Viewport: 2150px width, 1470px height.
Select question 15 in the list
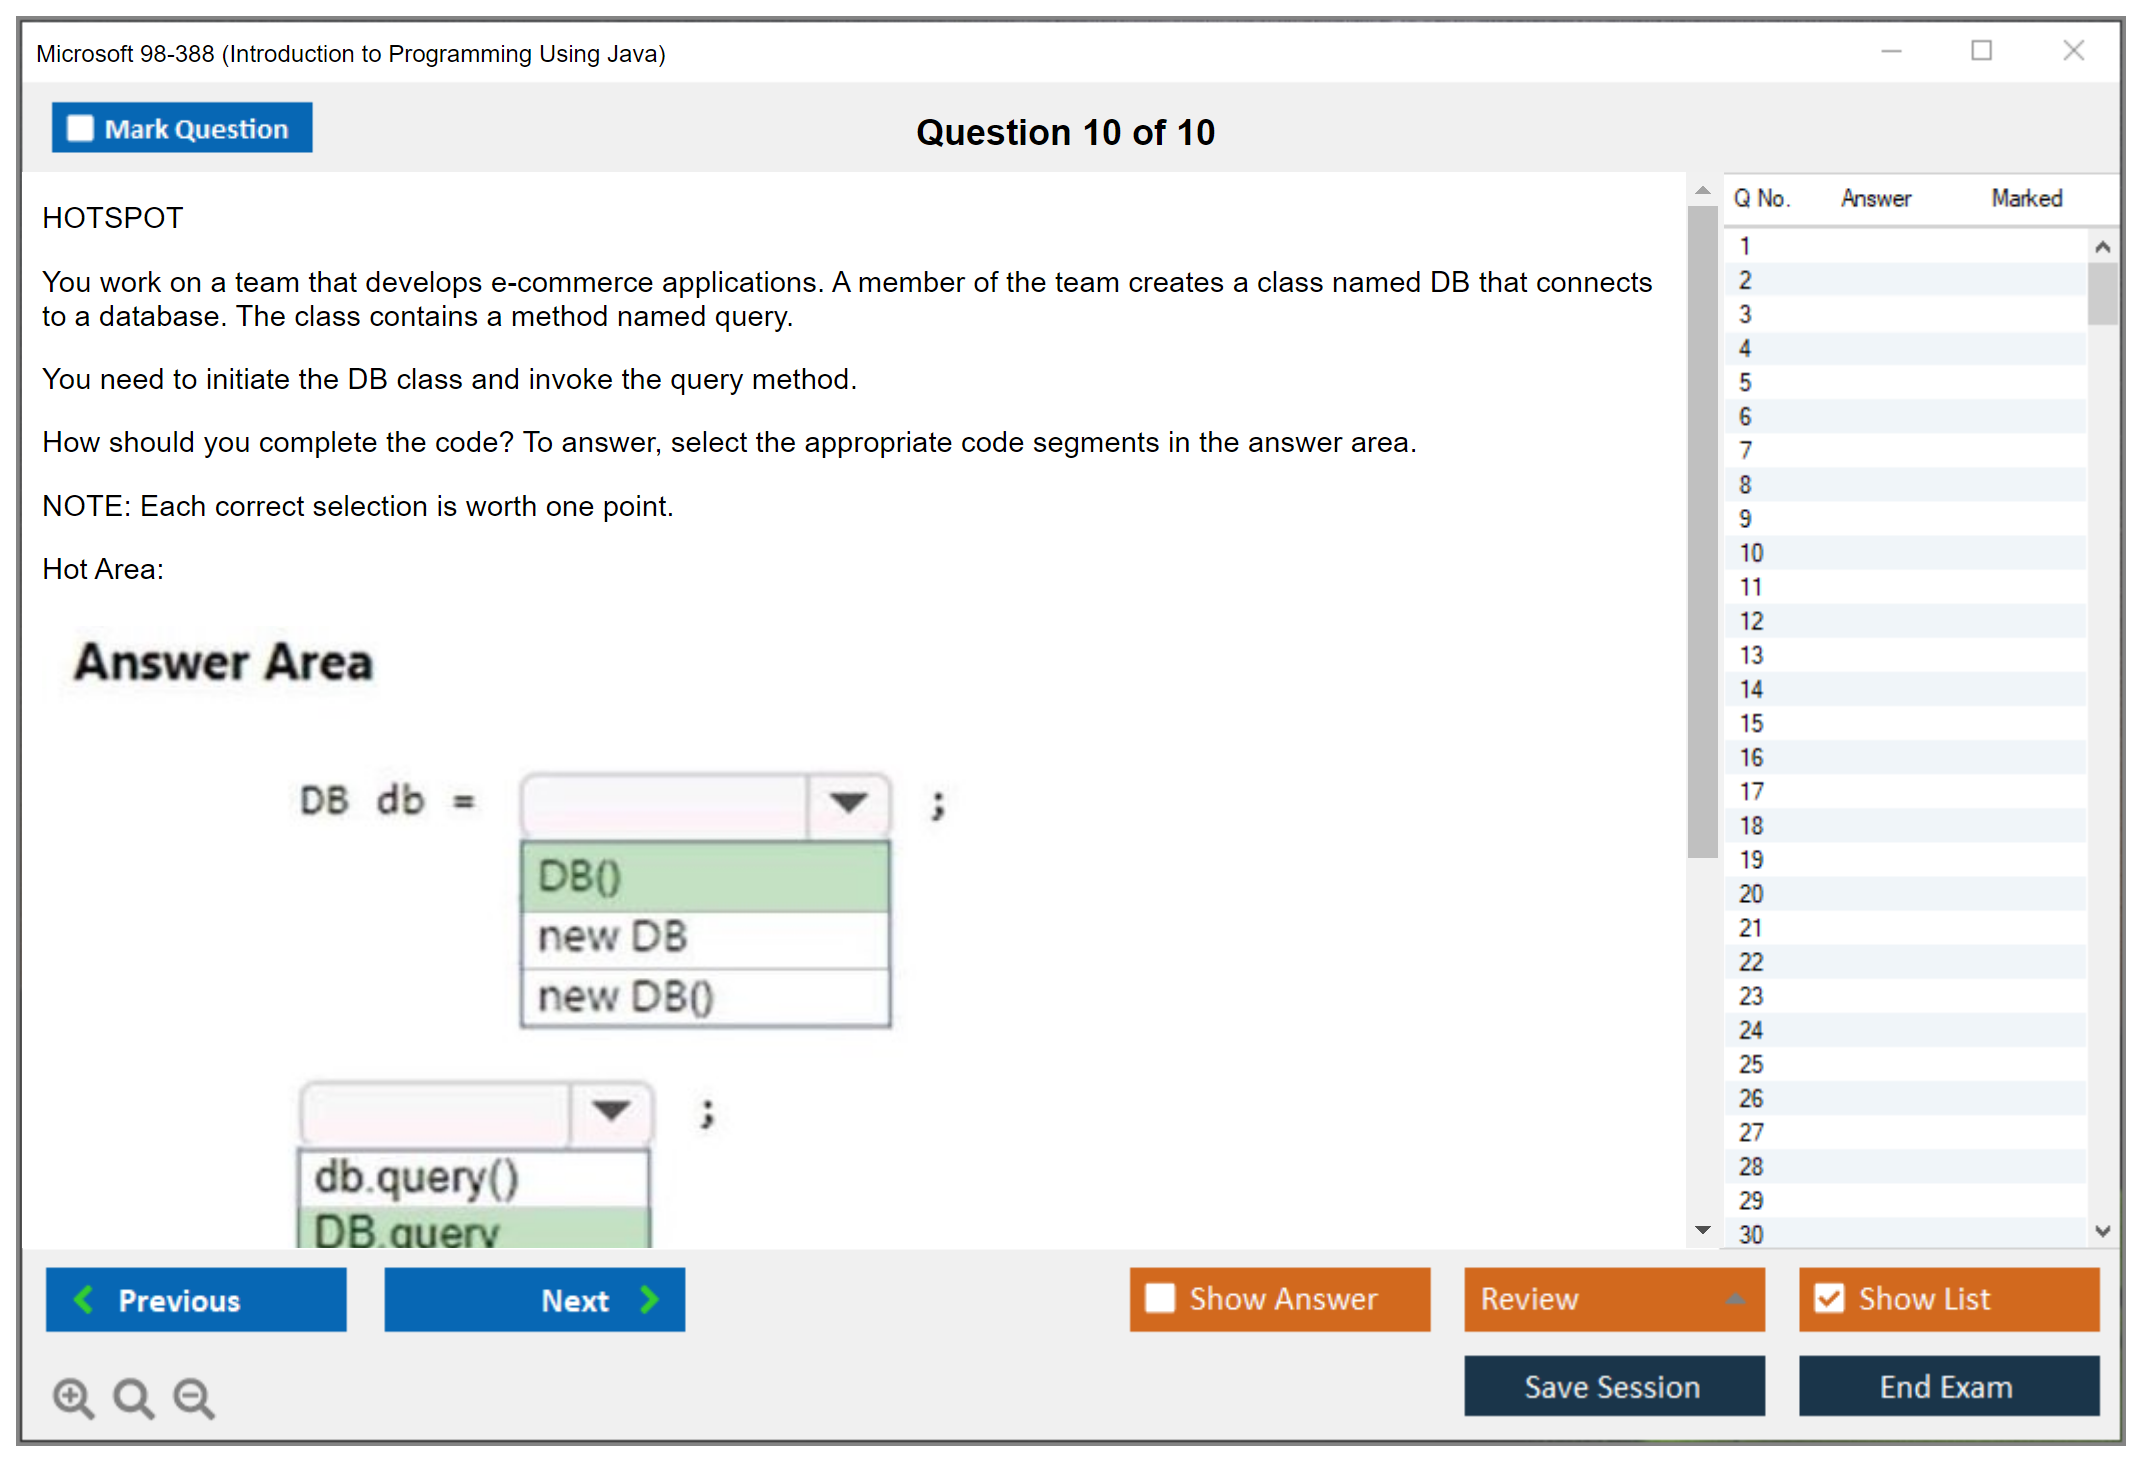tap(1751, 723)
